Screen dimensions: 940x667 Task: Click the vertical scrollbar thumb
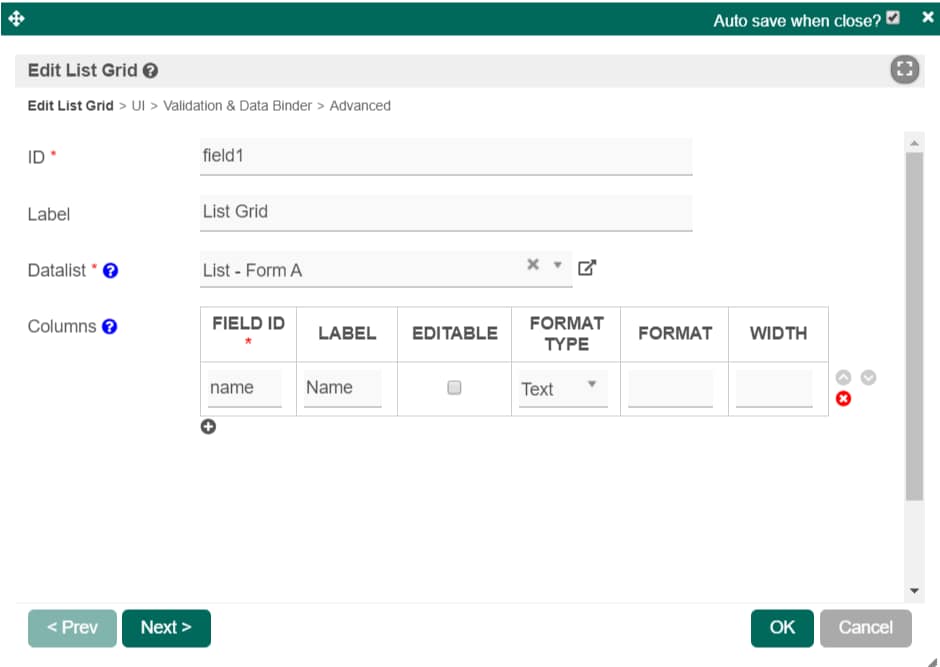(914, 327)
